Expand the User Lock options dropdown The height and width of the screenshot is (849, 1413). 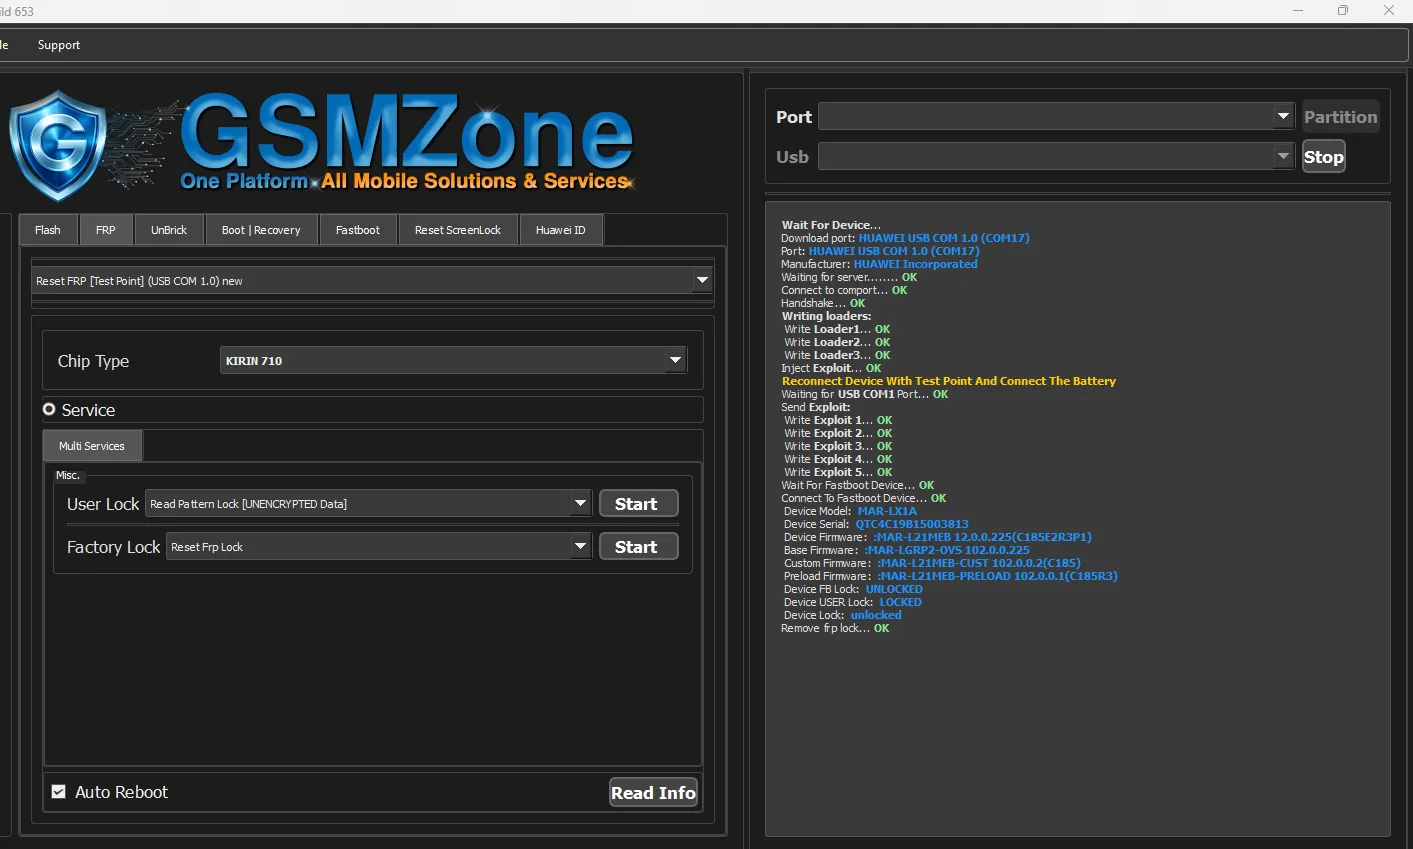click(x=580, y=504)
